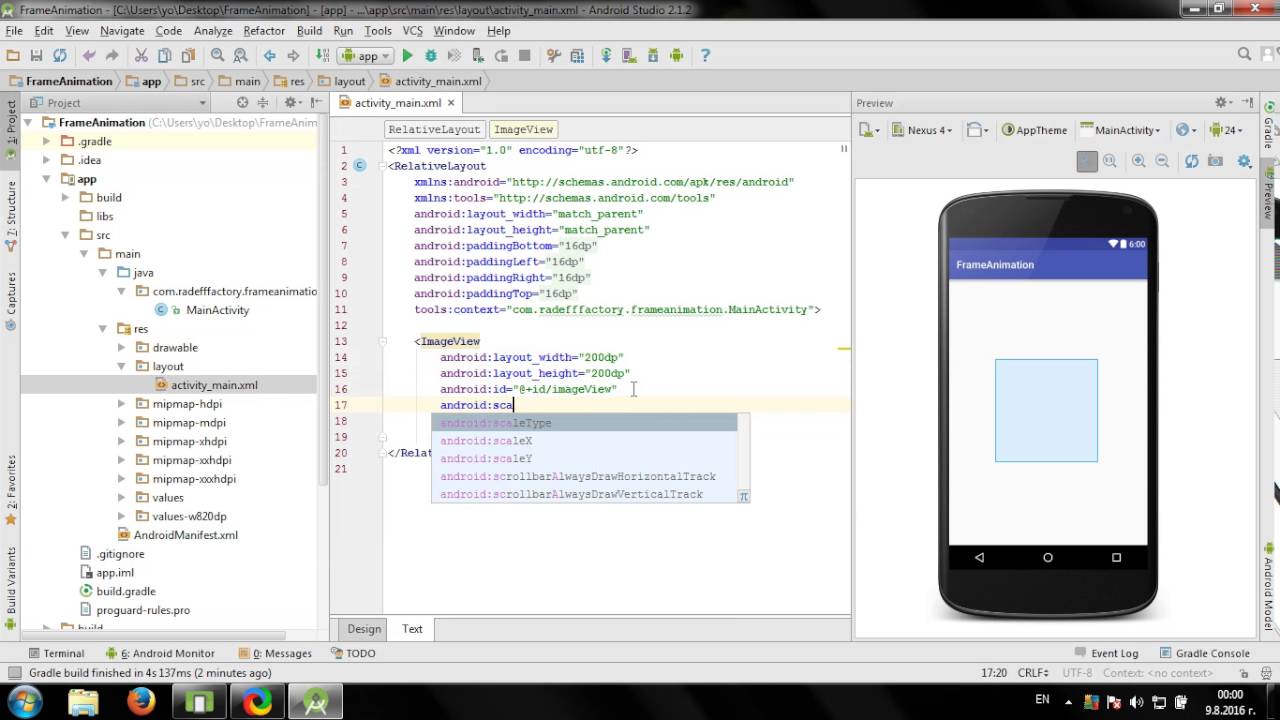Select the activity_main.xml editor tab
This screenshot has width=1280, height=720.
[x=397, y=103]
